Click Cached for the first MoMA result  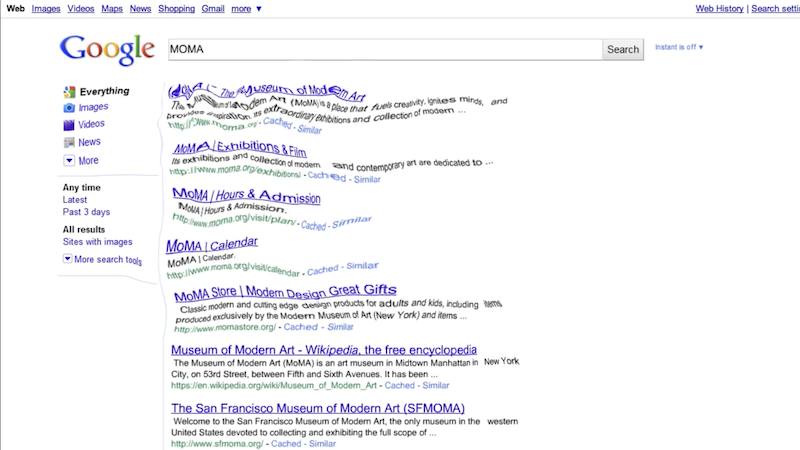point(278,122)
